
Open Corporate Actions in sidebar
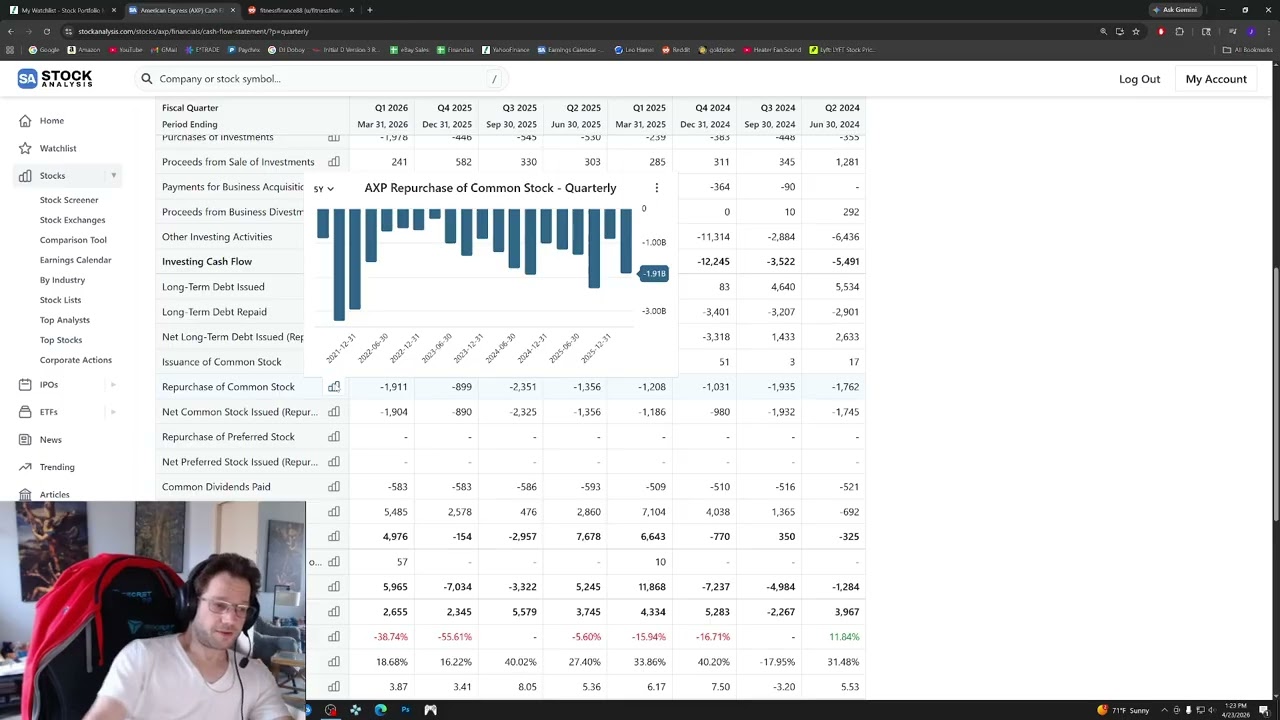(76, 360)
